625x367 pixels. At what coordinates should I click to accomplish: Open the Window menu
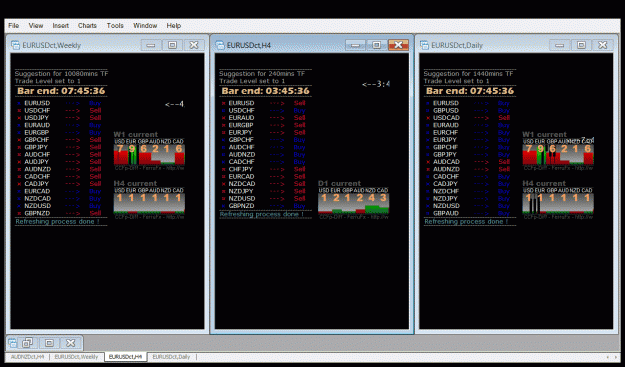pyautogui.click(x=145, y=26)
